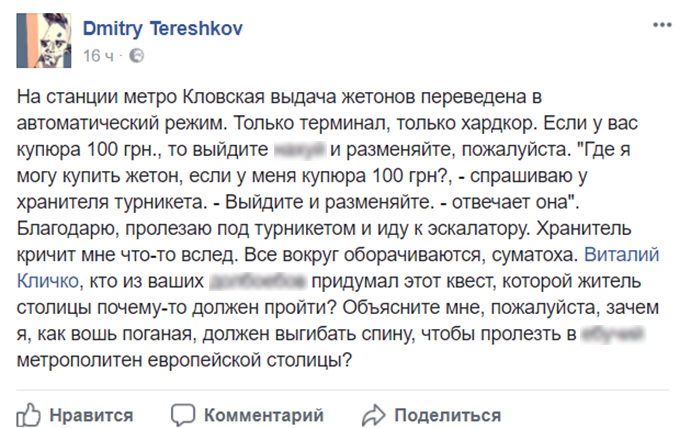The image size is (680, 428).
Task: Click the globe public privacy icon
Action: (137, 56)
